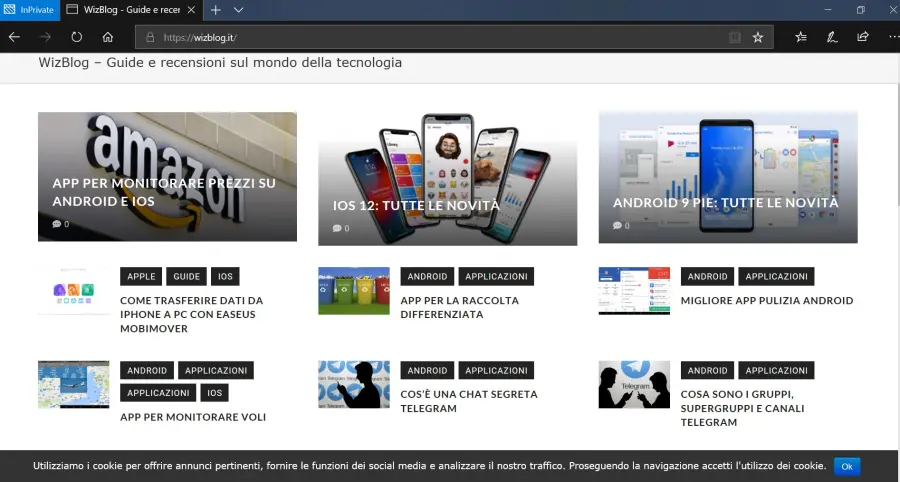Click the IOS tag above App per monitorare voli
Screen dimensions: 900x482
click(x=214, y=392)
